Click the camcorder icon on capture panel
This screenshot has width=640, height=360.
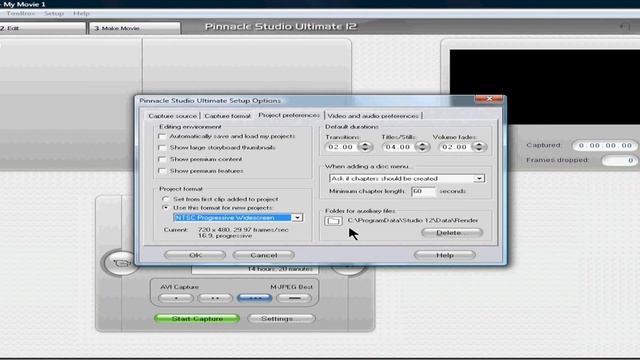120,263
